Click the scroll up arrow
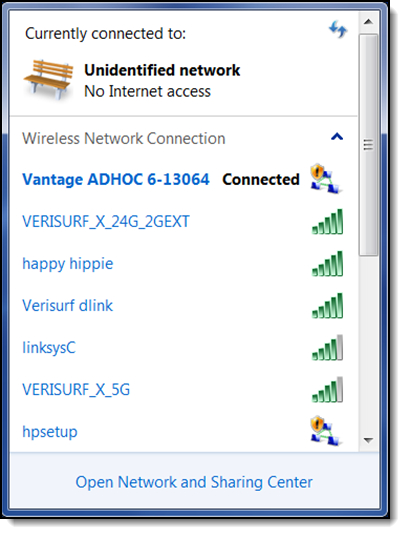Viewport: 405px width, 534px height. pyautogui.click(x=368, y=22)
